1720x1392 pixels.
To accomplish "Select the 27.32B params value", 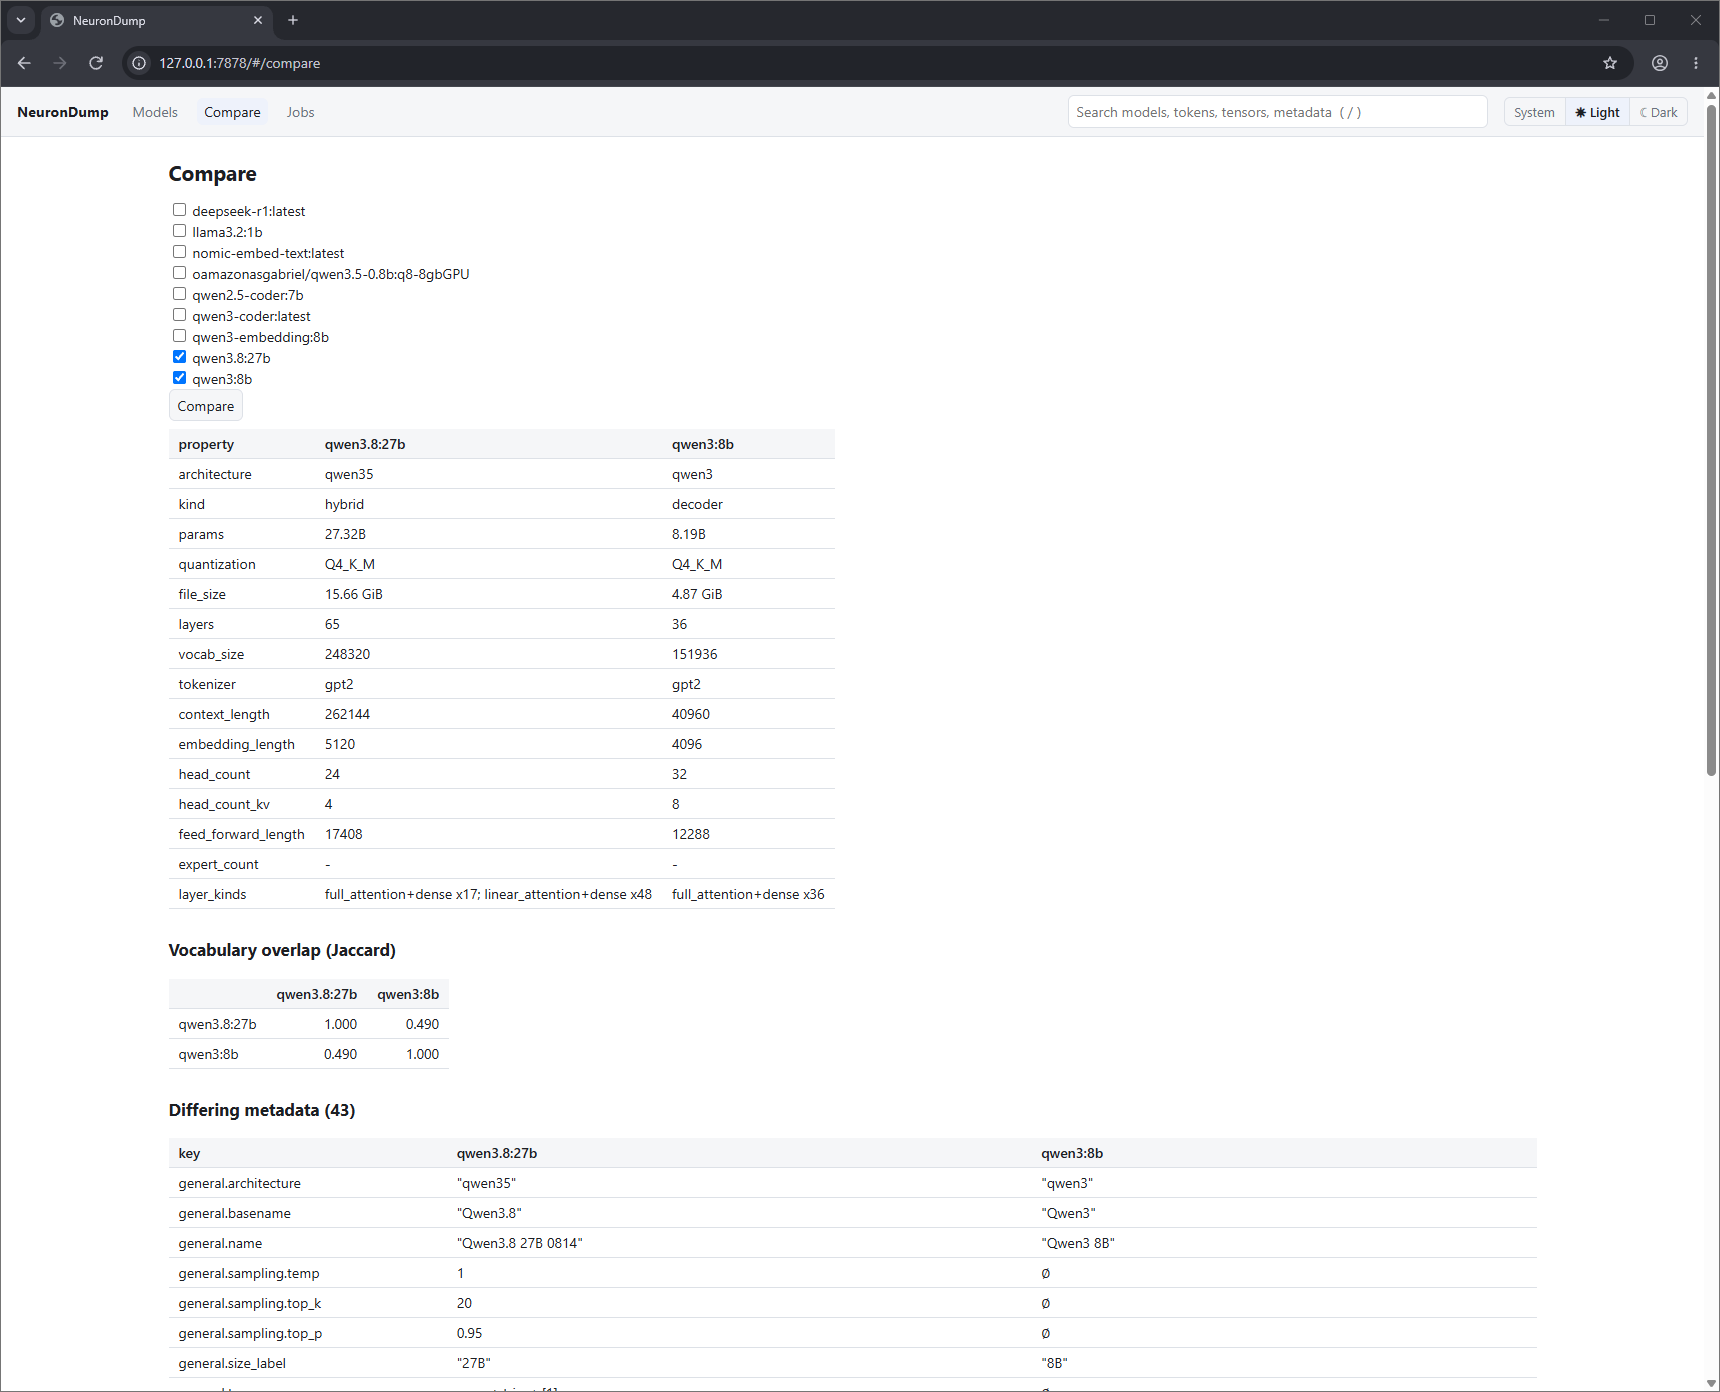I will click(x=345, y=534).
